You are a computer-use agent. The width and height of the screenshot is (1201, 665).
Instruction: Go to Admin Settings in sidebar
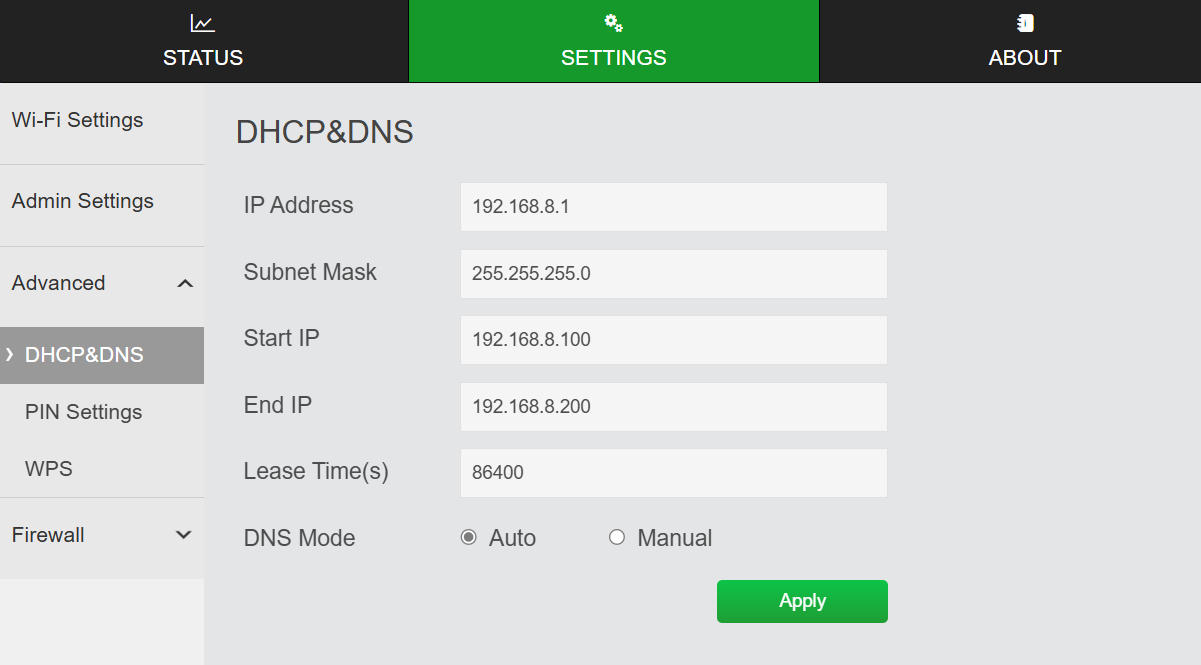pos(83,201)
